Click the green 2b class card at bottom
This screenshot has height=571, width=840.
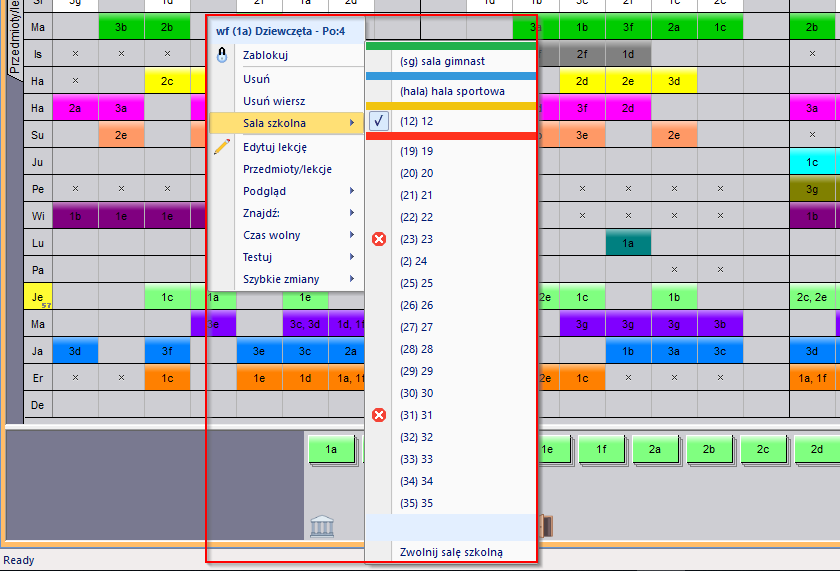pyautogui.click(x=709, y=450)
